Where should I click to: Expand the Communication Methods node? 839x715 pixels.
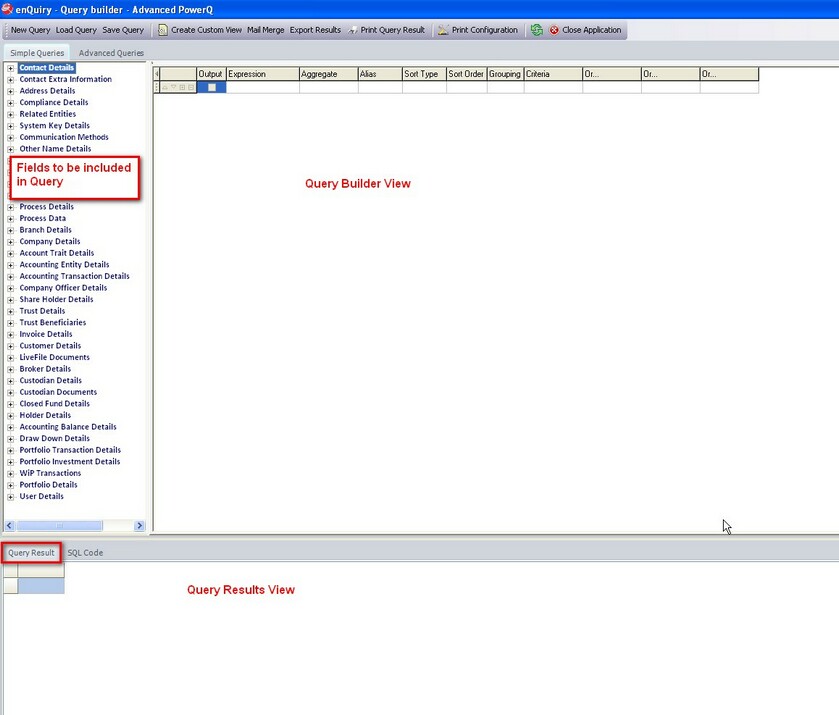pyautogui.click(x=10, y=138)
